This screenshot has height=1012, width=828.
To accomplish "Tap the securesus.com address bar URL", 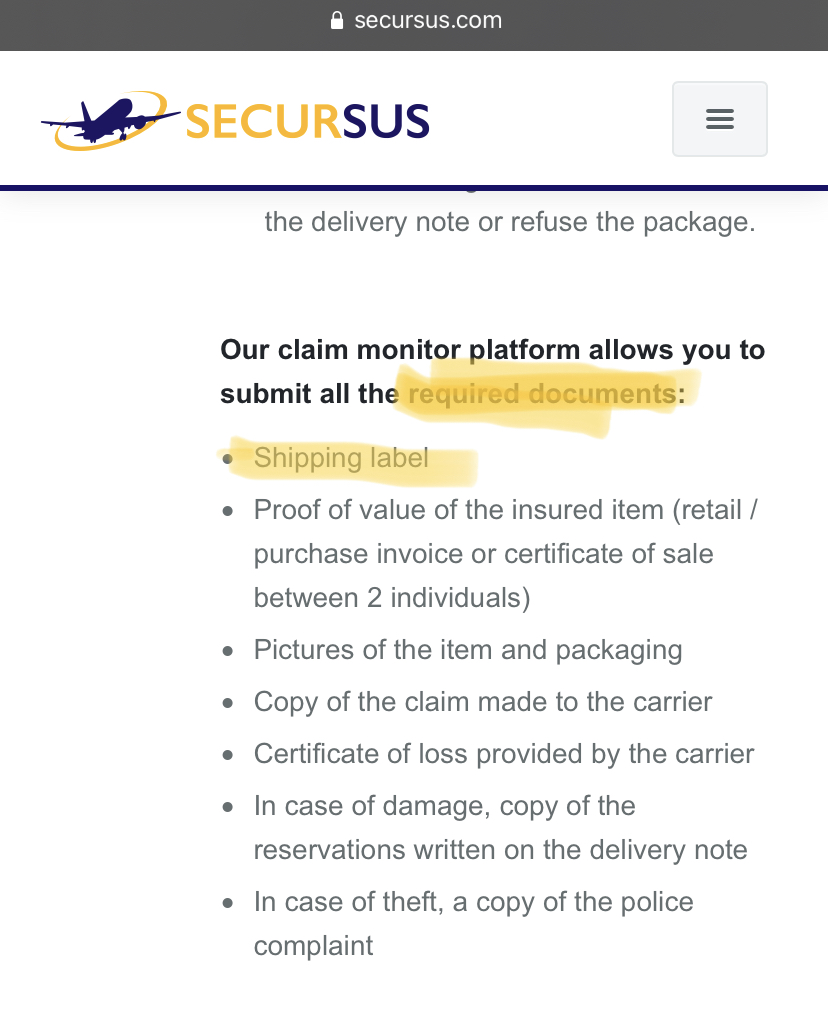I will tap(428, 21).
